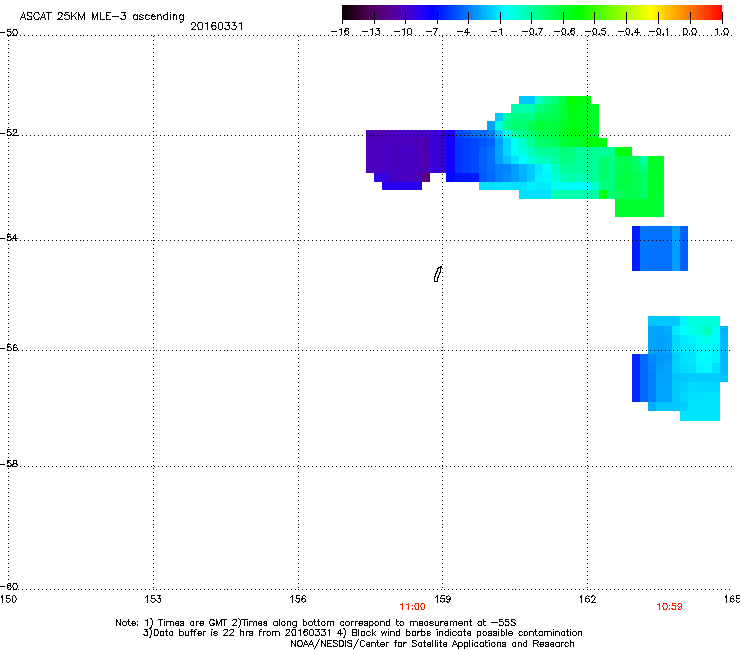
Task: Click the 'Data buffer is 22 hrs' note
Action: point(362,633)
